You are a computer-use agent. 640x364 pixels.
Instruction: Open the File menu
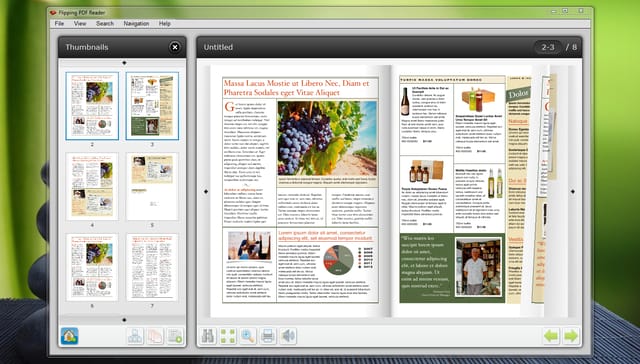pyautogui.click(x=59, y=24)
